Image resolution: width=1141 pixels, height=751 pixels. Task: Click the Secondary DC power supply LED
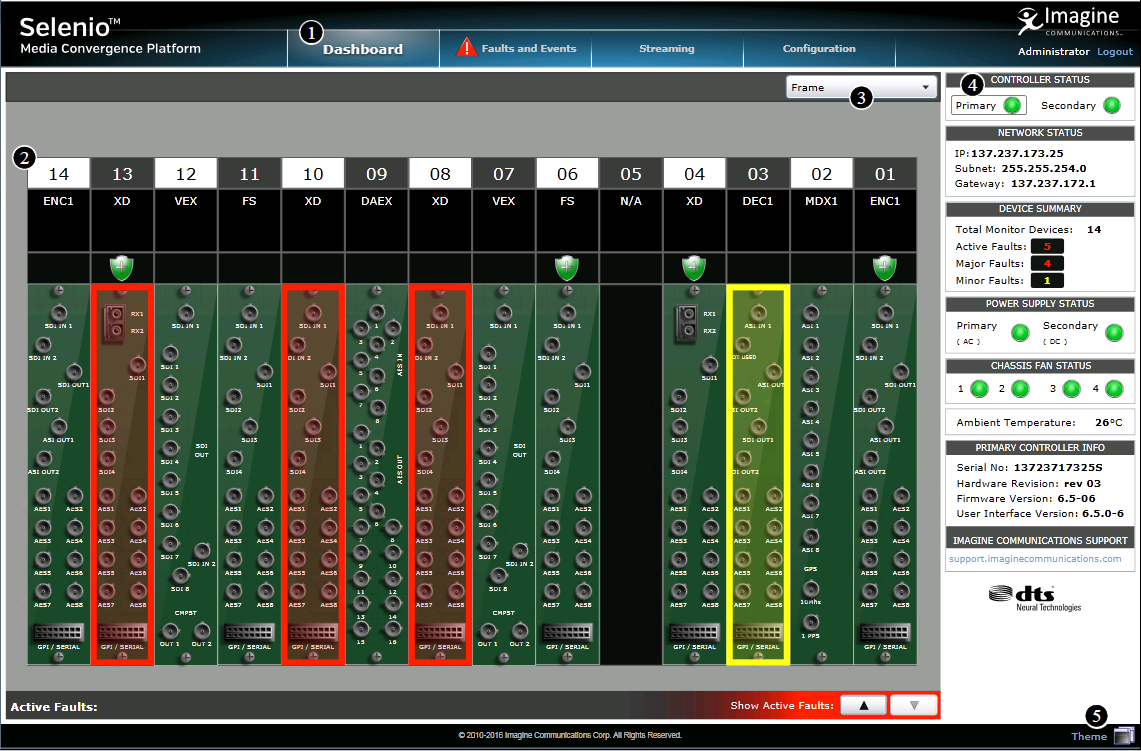coord(1114,333)
